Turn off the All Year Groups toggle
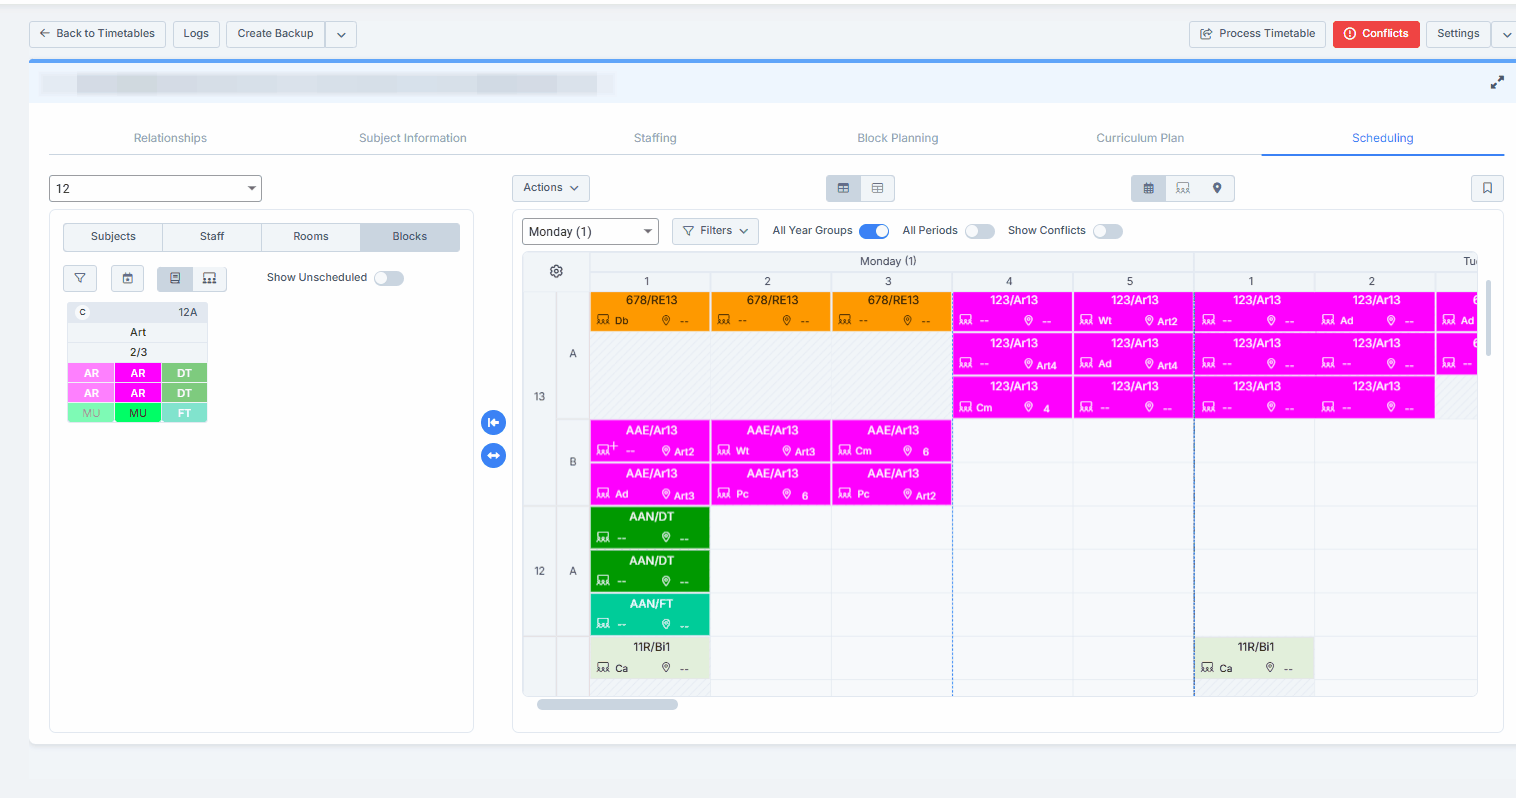 874,231
